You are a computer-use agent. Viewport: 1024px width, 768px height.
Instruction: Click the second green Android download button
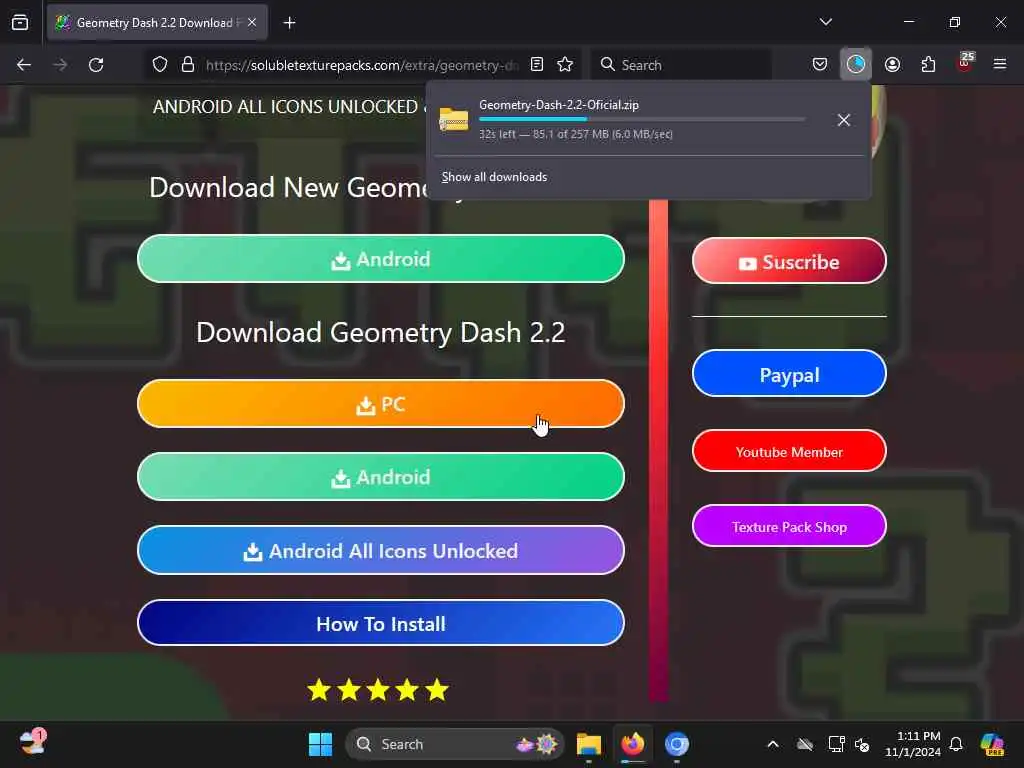pyautogui.click(x=381, y=477)
